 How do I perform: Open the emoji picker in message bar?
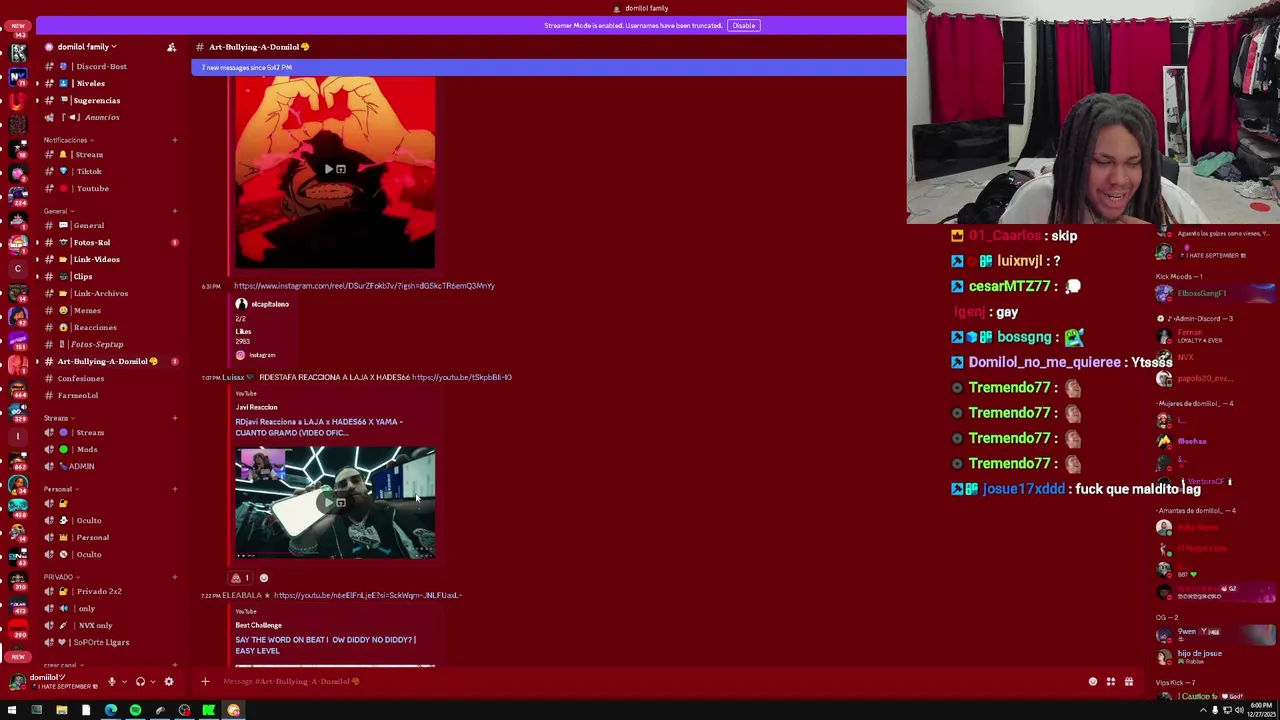click(1093, 682)
